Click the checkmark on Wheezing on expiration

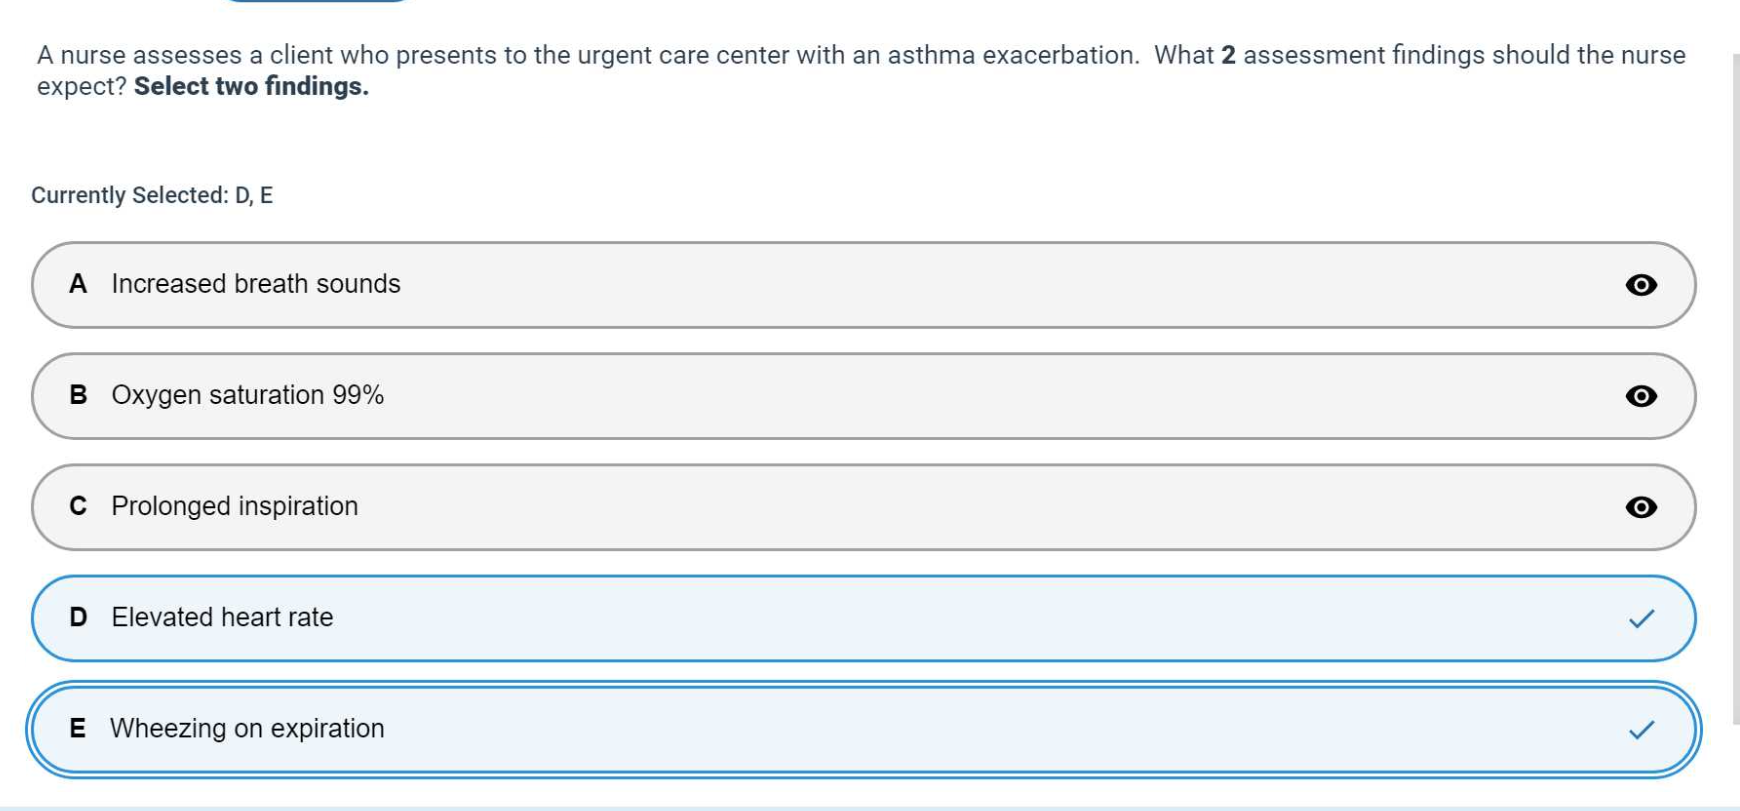[1641, 730]
